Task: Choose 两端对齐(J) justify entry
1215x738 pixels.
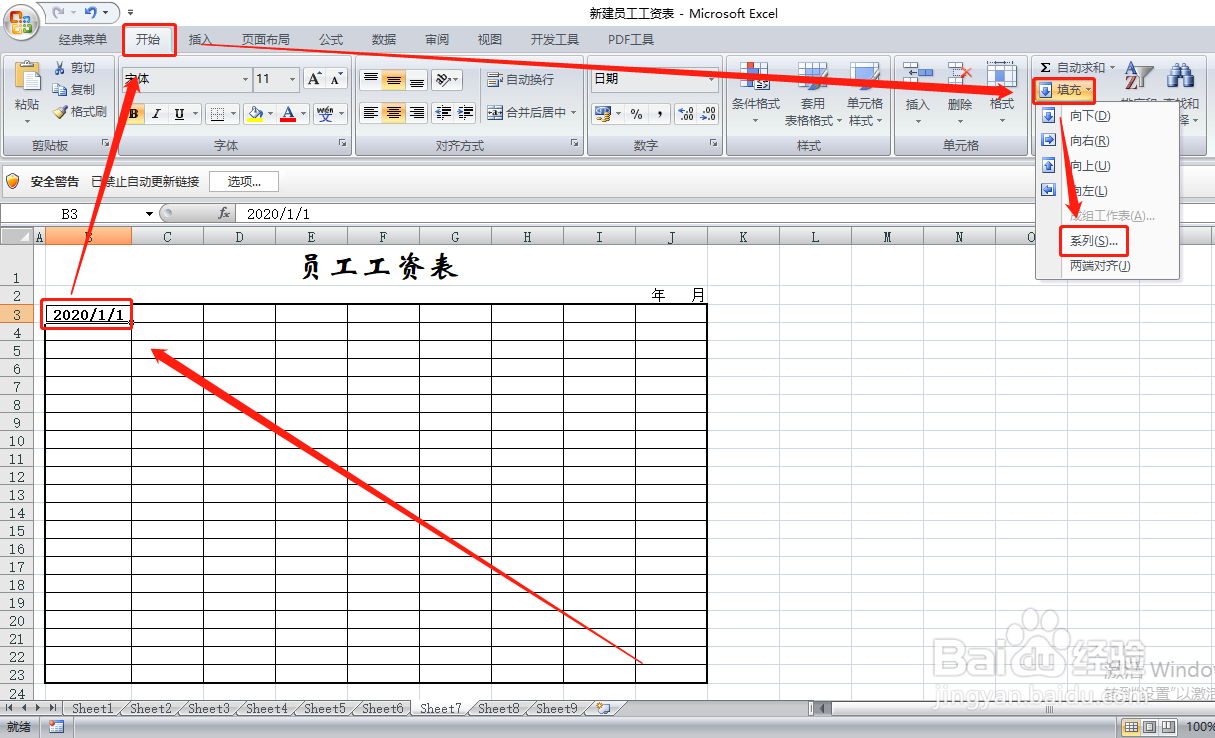Action: point(1100,266)
